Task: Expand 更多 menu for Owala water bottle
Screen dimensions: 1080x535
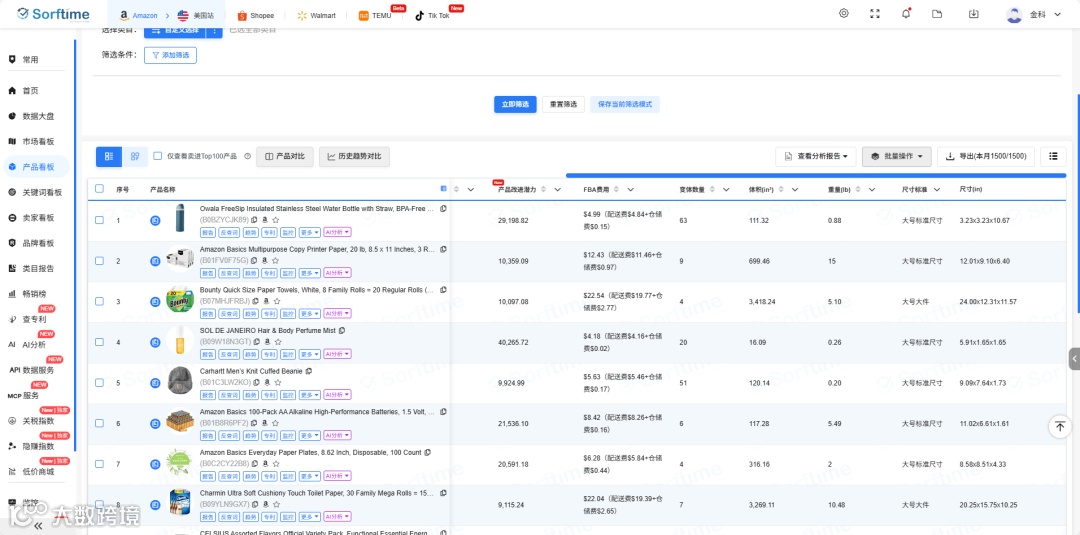Action: tap(309, 233)
